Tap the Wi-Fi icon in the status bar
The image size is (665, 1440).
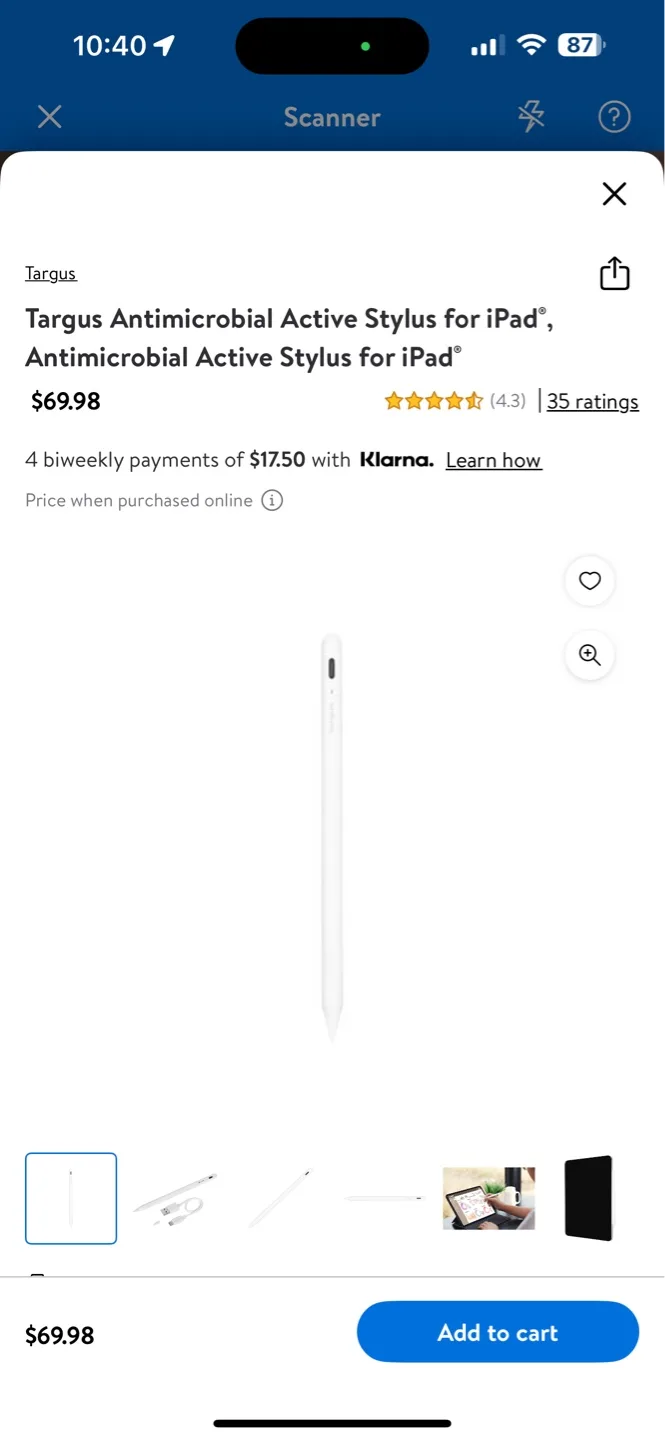pyautogui.click(x=532, y=44)
